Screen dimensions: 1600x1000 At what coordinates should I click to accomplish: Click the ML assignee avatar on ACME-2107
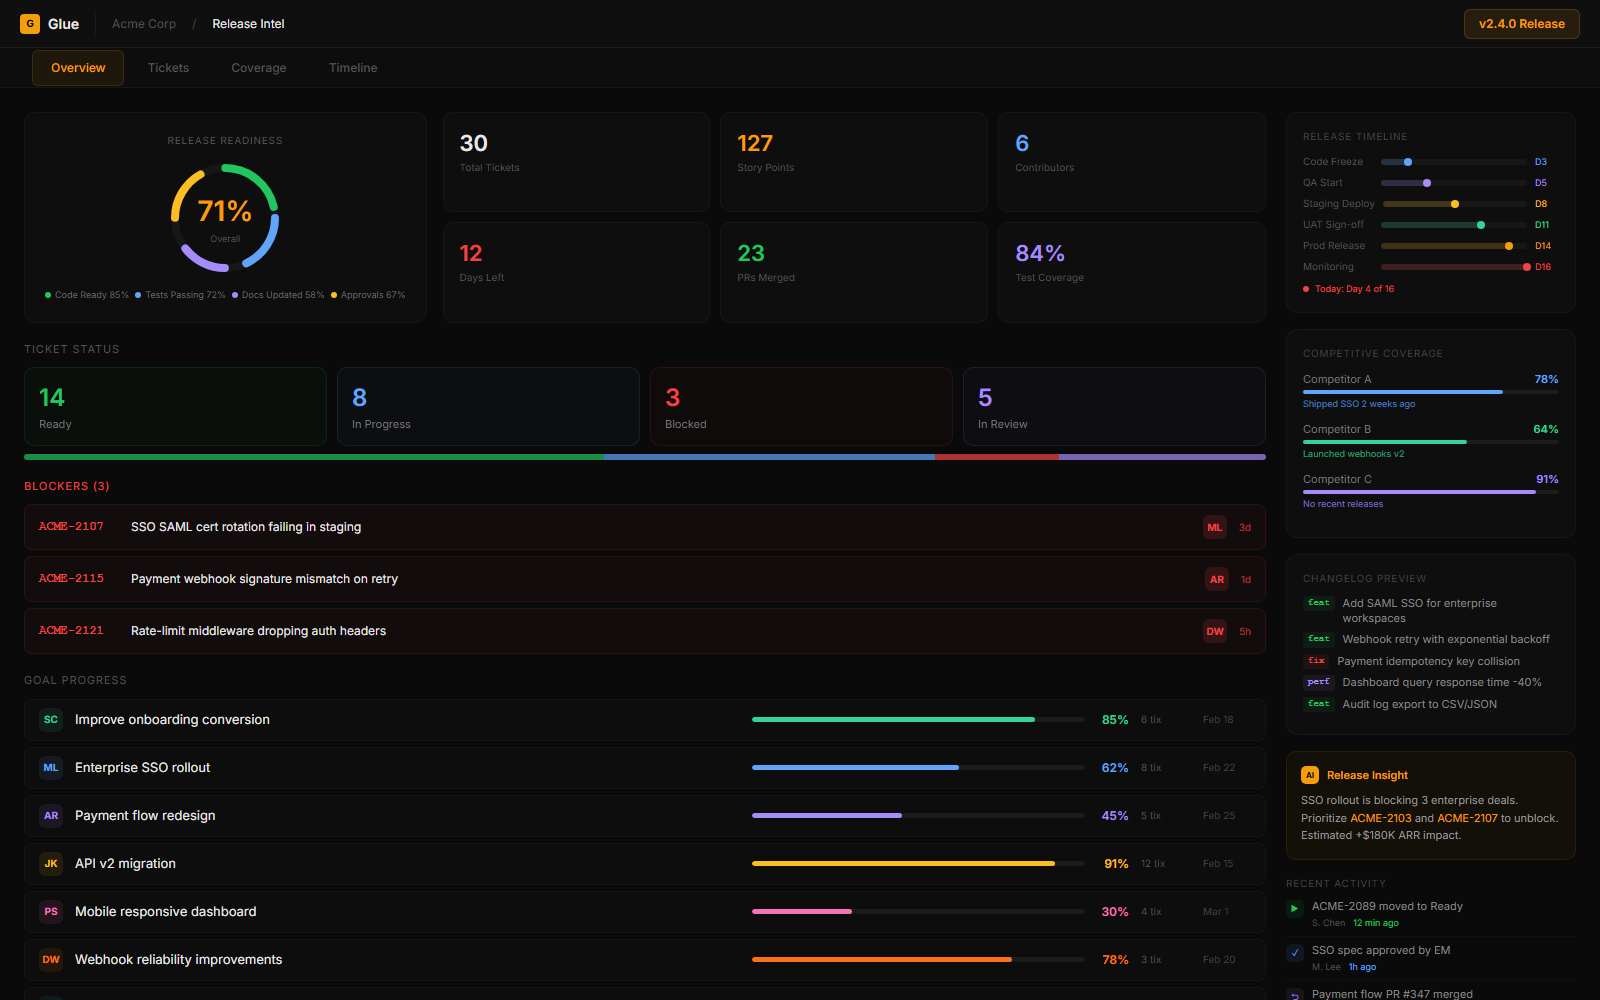[1214, 527]
